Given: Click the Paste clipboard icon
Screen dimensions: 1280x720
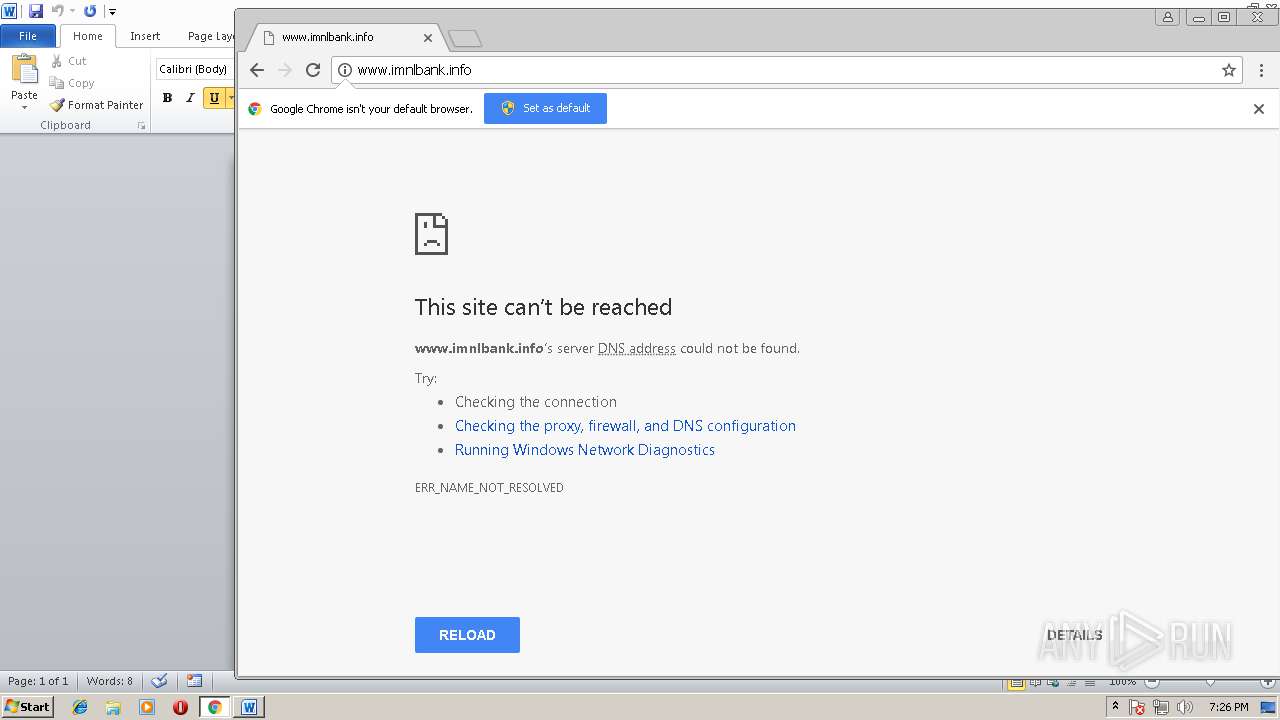Looking at the screenshot, I should click(x=24, y=70).
